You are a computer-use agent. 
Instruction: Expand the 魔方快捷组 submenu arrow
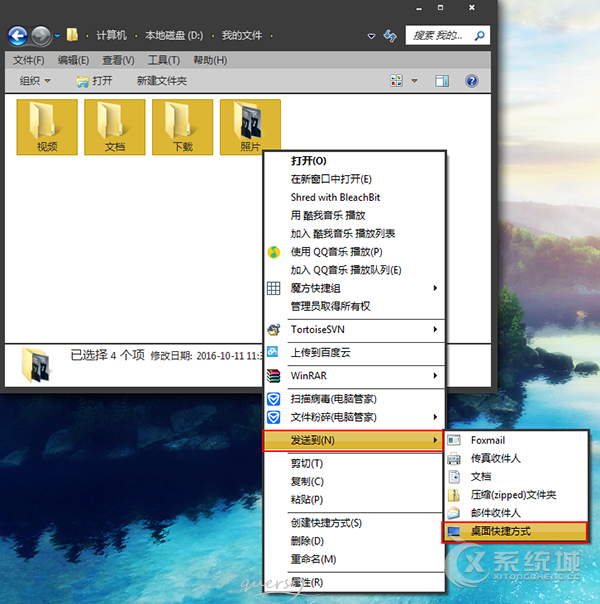point(435,288)
